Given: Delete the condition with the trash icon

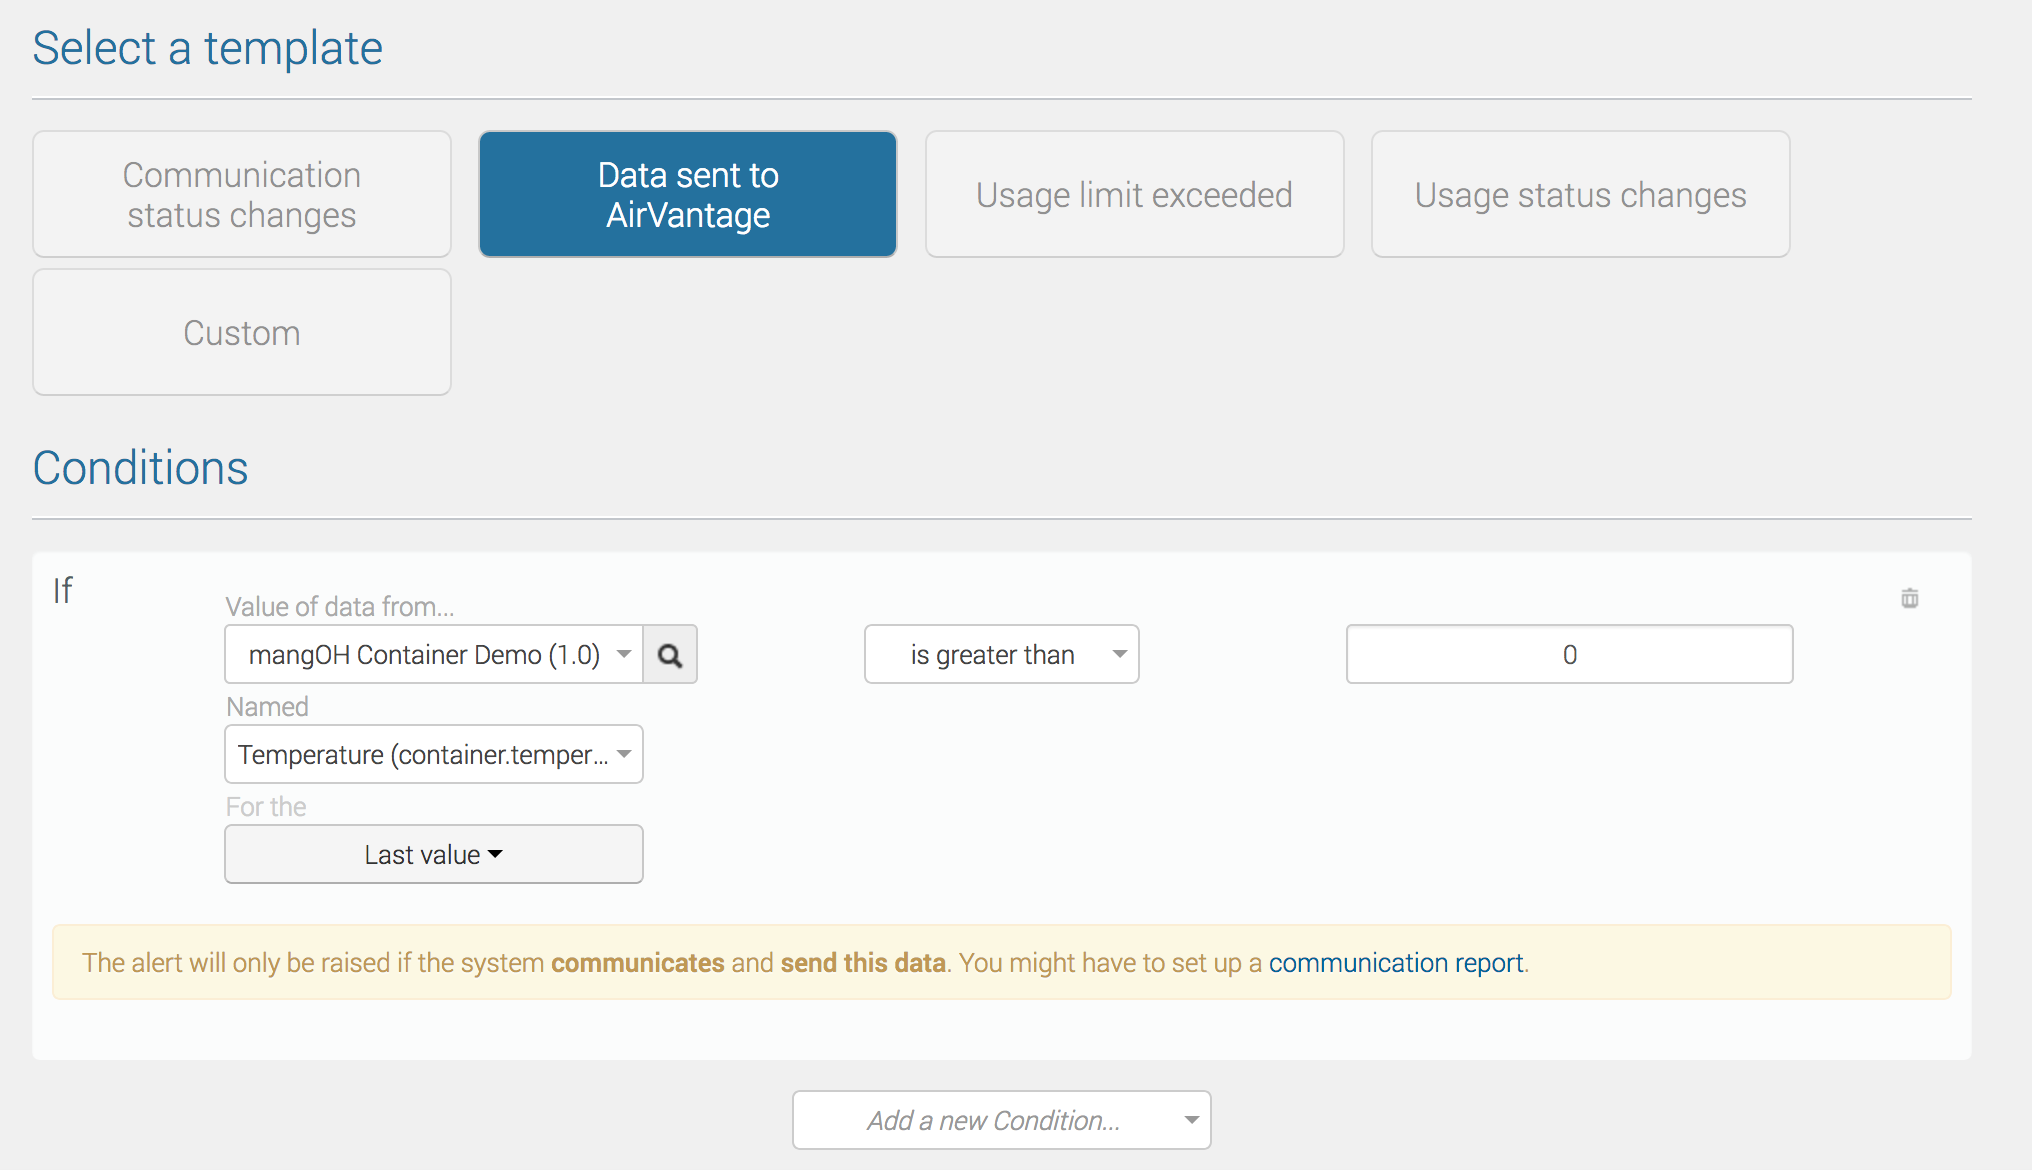Looking at the screenshot, I should tap(1909, 598).
